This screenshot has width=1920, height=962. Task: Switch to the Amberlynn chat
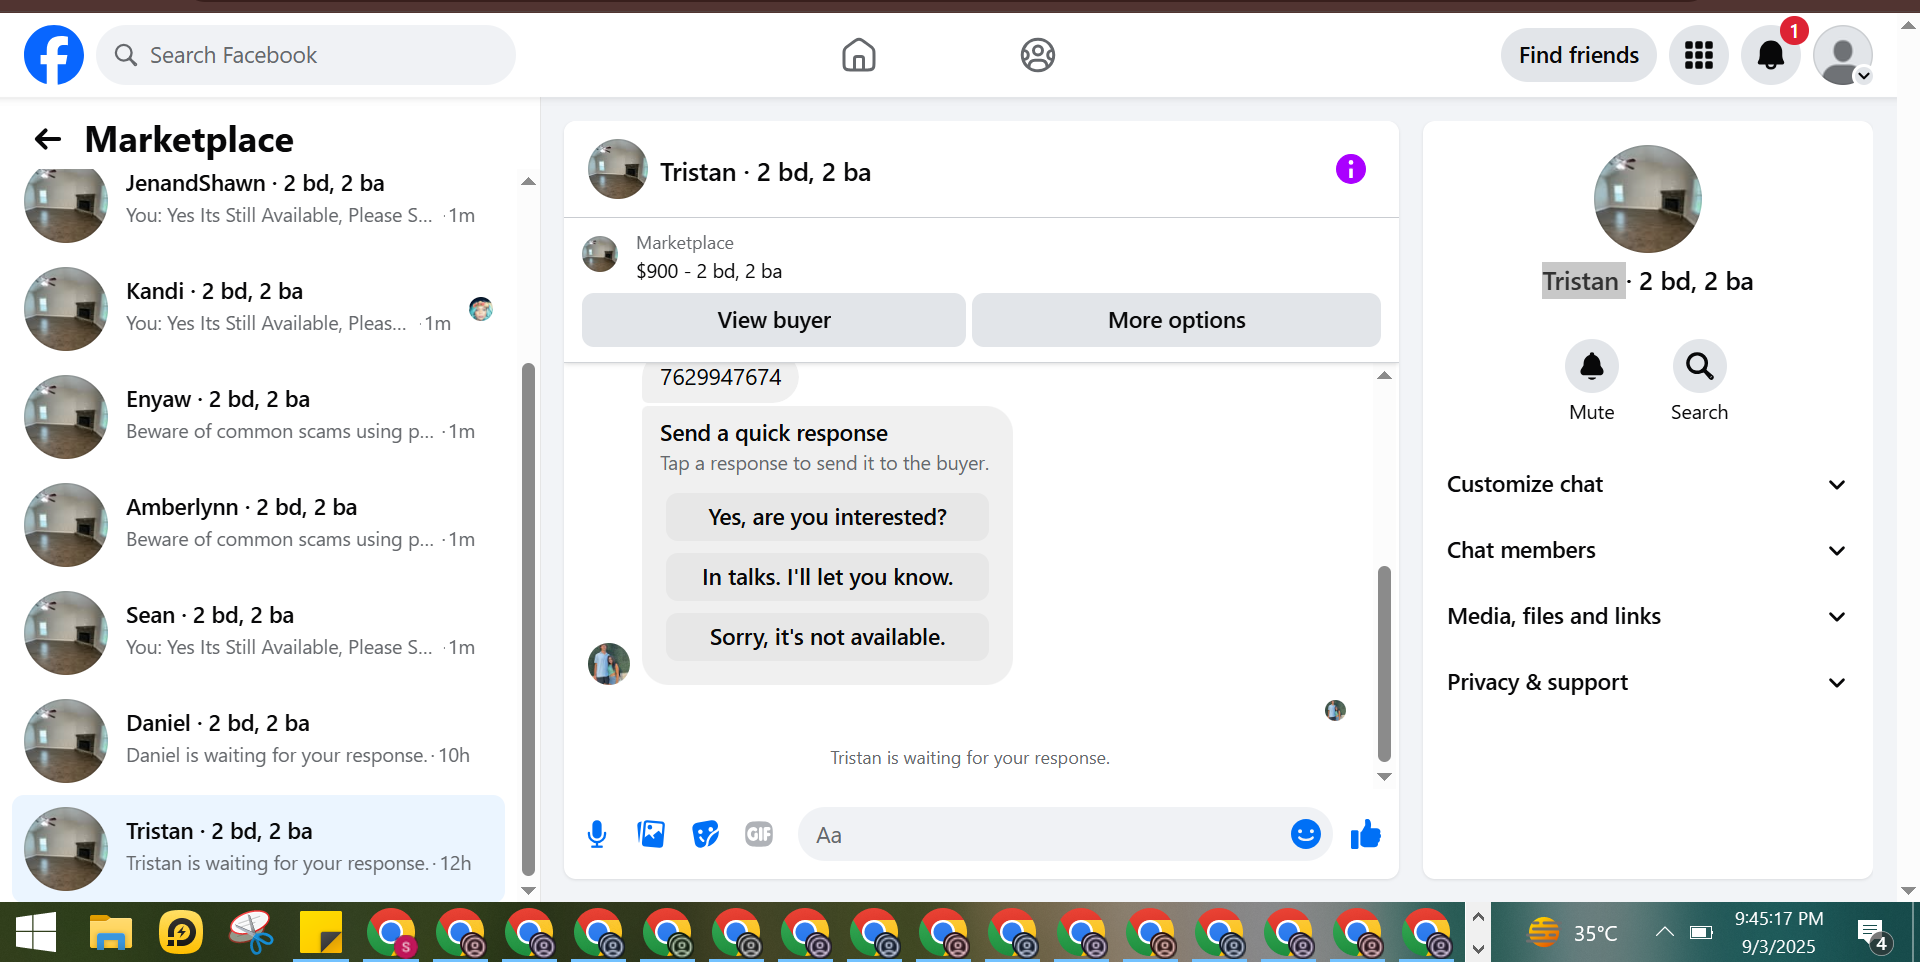(x=258, y=524)
